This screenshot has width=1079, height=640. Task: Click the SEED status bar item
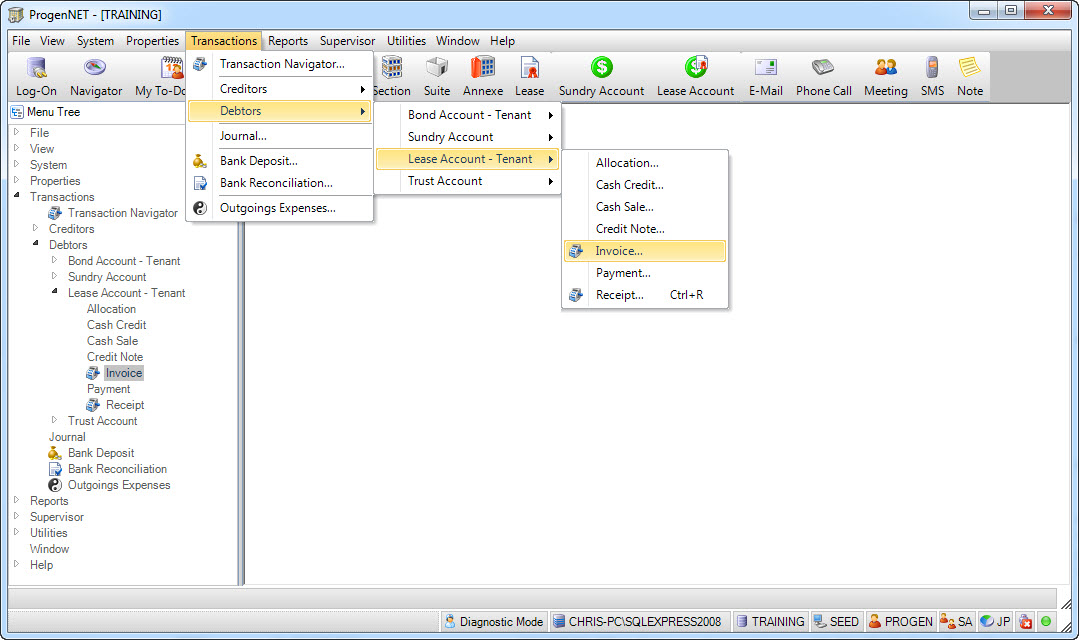[x=836, y=621]
